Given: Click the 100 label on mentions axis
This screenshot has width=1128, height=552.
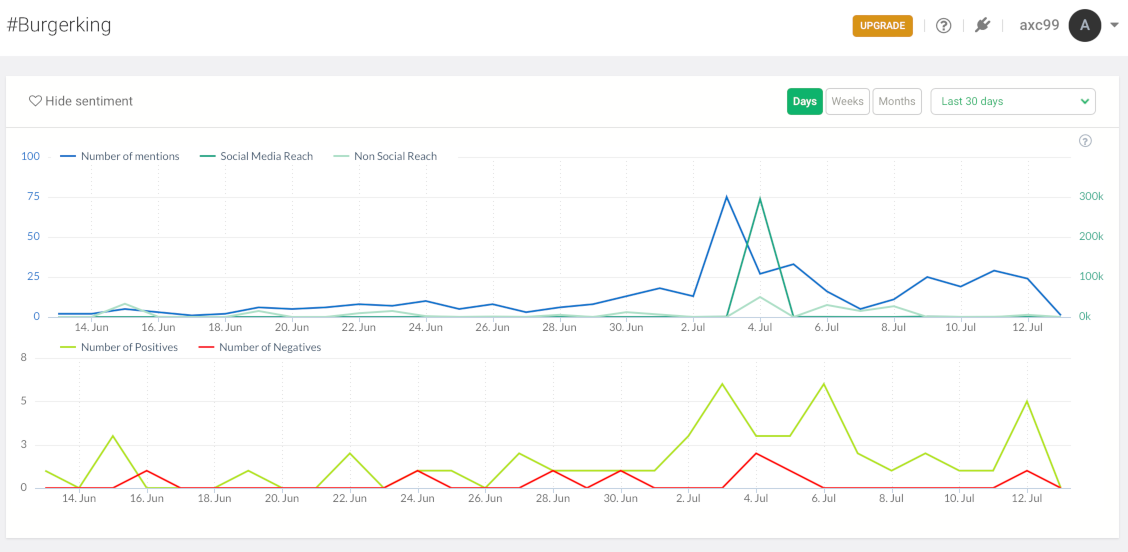Looking at the screenshot, I should pos(30,156).
